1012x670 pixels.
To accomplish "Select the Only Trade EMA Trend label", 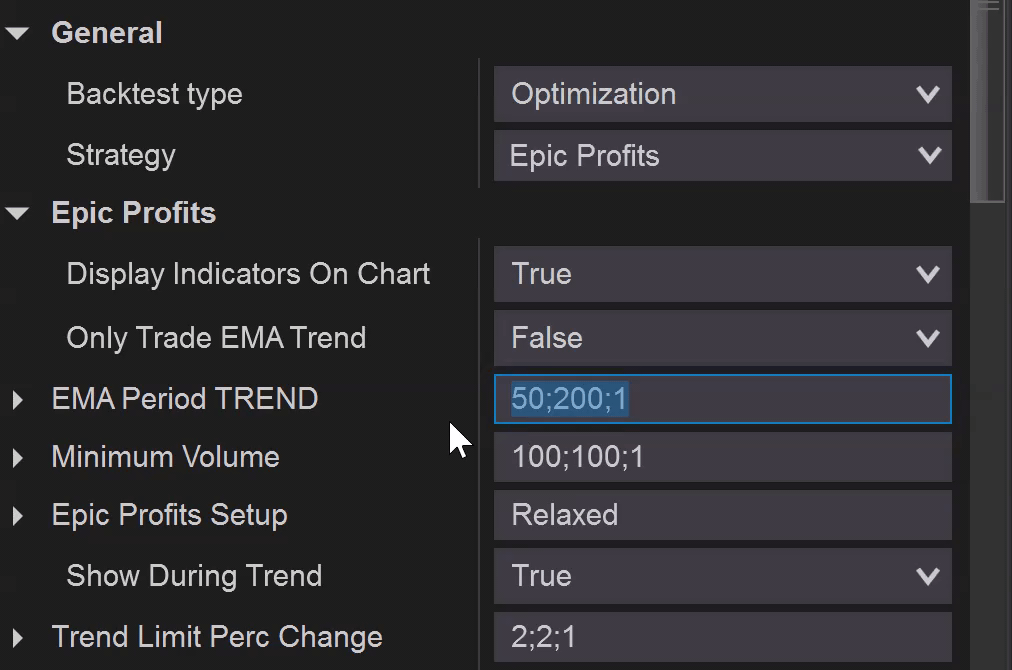I will pyautogui.click(x=216, y=338).
